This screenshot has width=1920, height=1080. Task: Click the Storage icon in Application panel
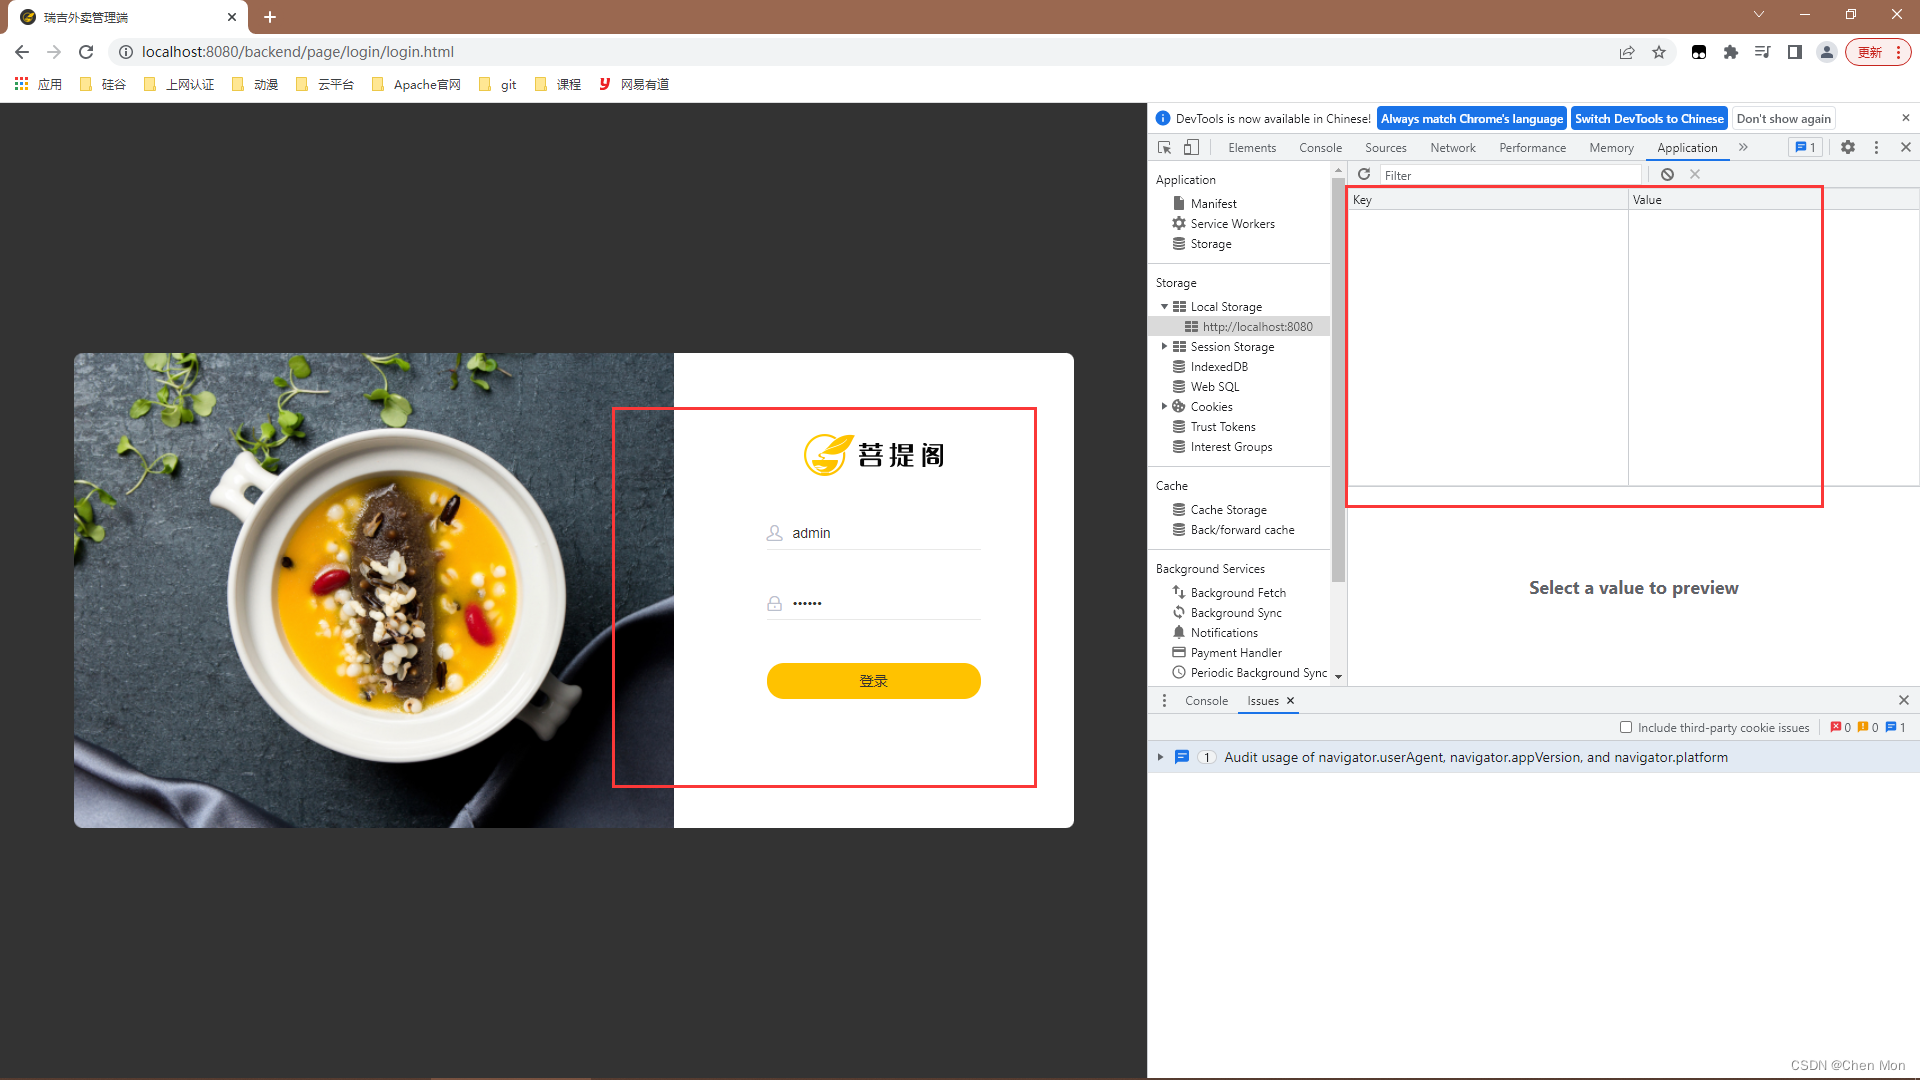click(x=1178, y=243)
